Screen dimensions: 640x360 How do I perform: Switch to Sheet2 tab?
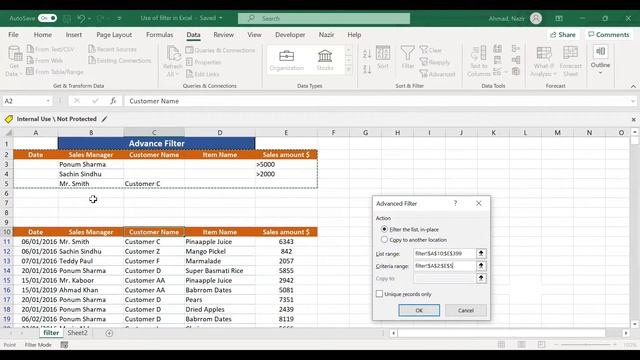pyautogui.click(x=78, y=333)
